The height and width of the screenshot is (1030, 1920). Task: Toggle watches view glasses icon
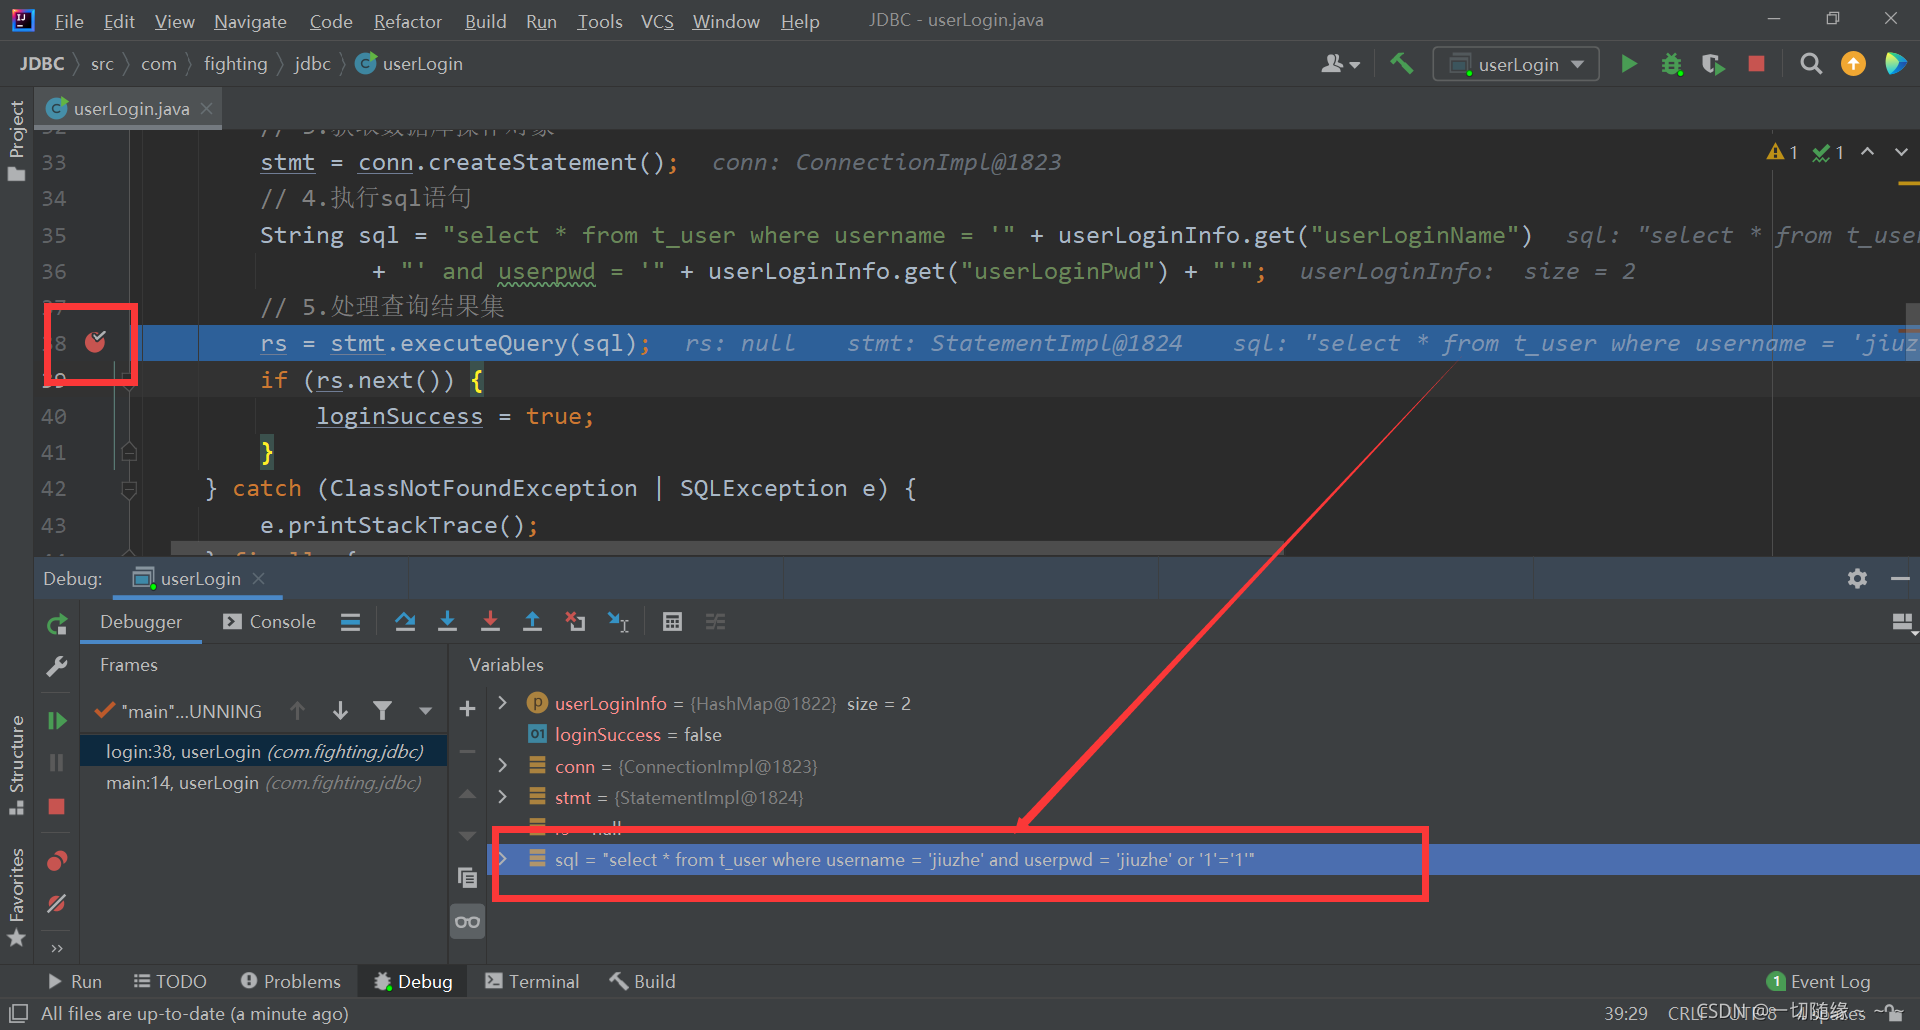(467, 922)
